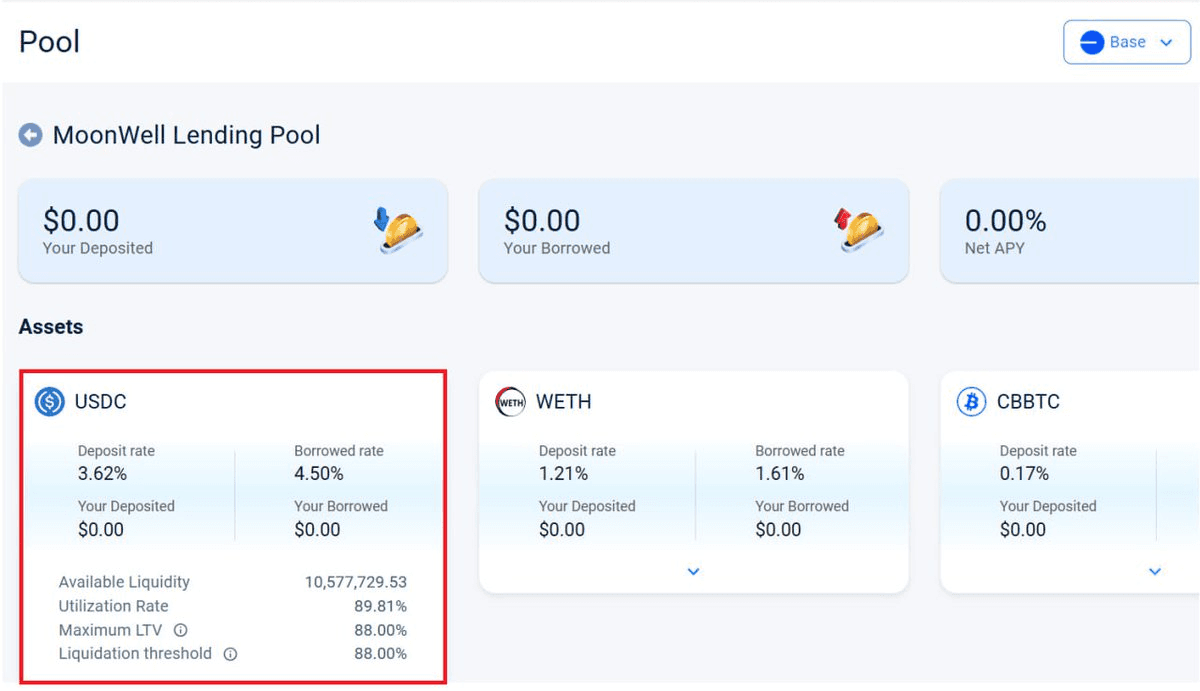Go back using the arrow beside MoonWell Lending Pool
This screenshot has height=691, width=1200.
click(31, 135)
